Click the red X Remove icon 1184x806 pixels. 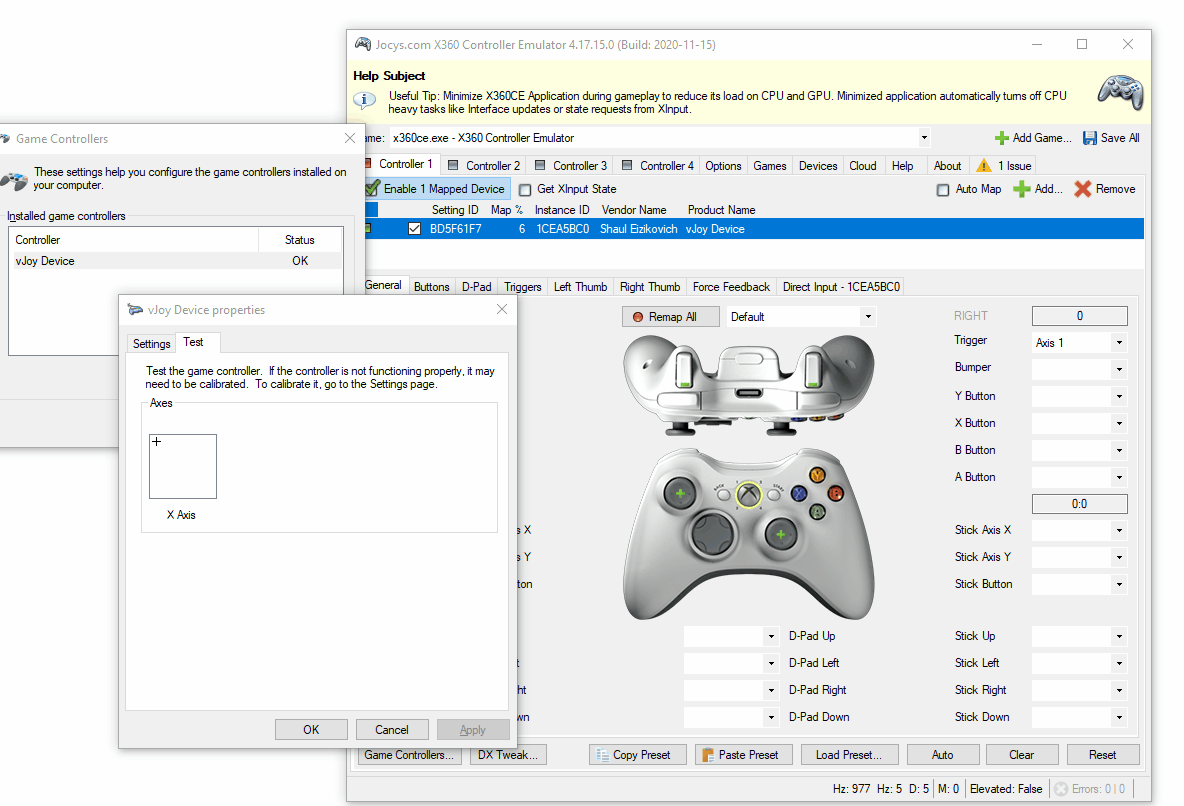(x=1083, y=189)
